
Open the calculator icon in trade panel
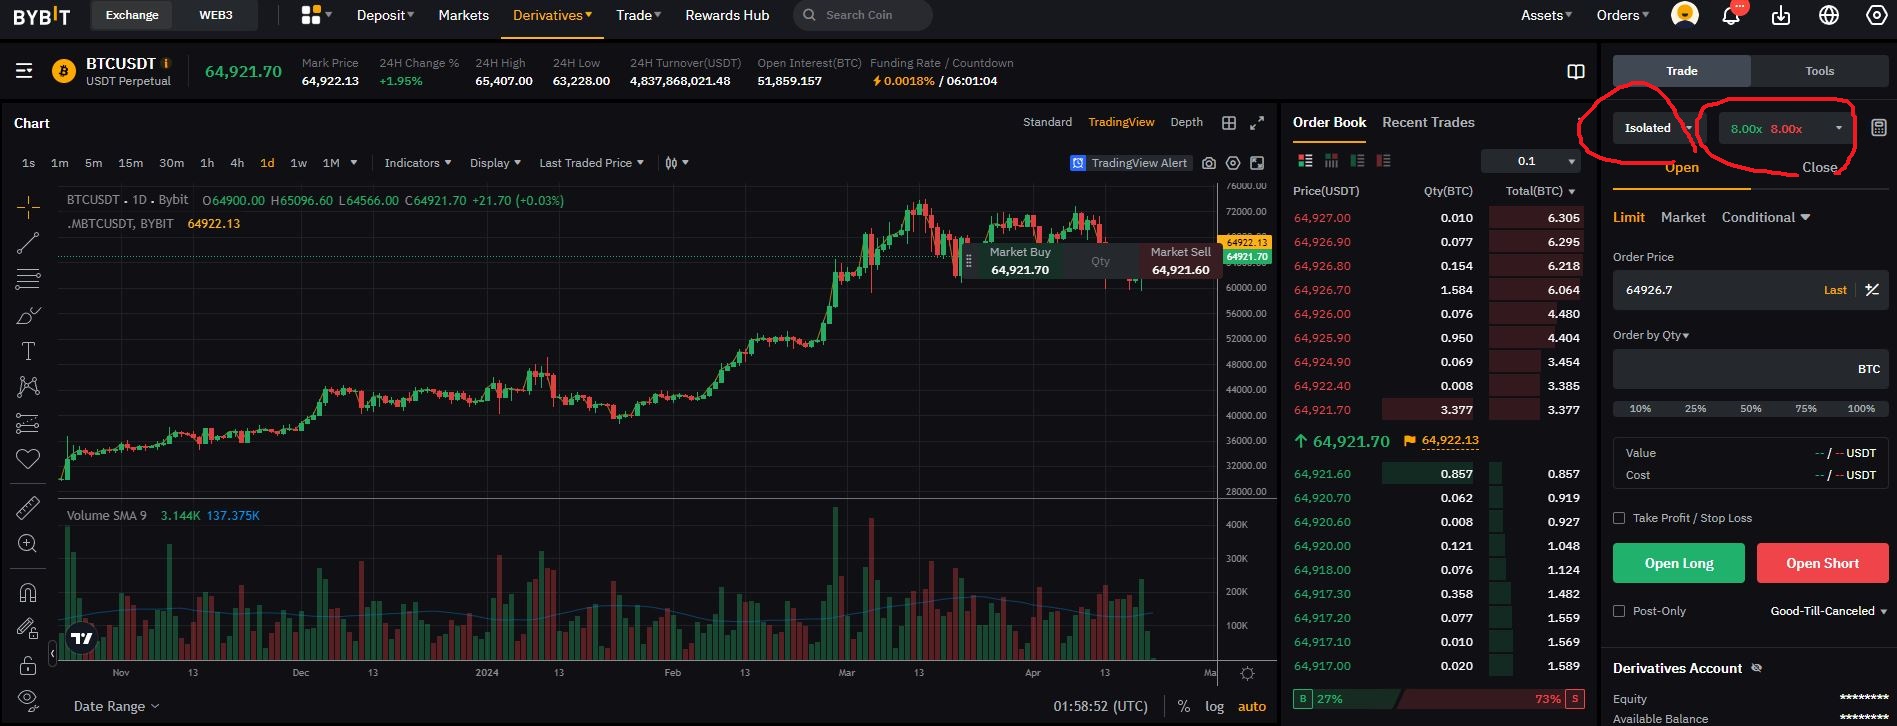click(1879, 128)
